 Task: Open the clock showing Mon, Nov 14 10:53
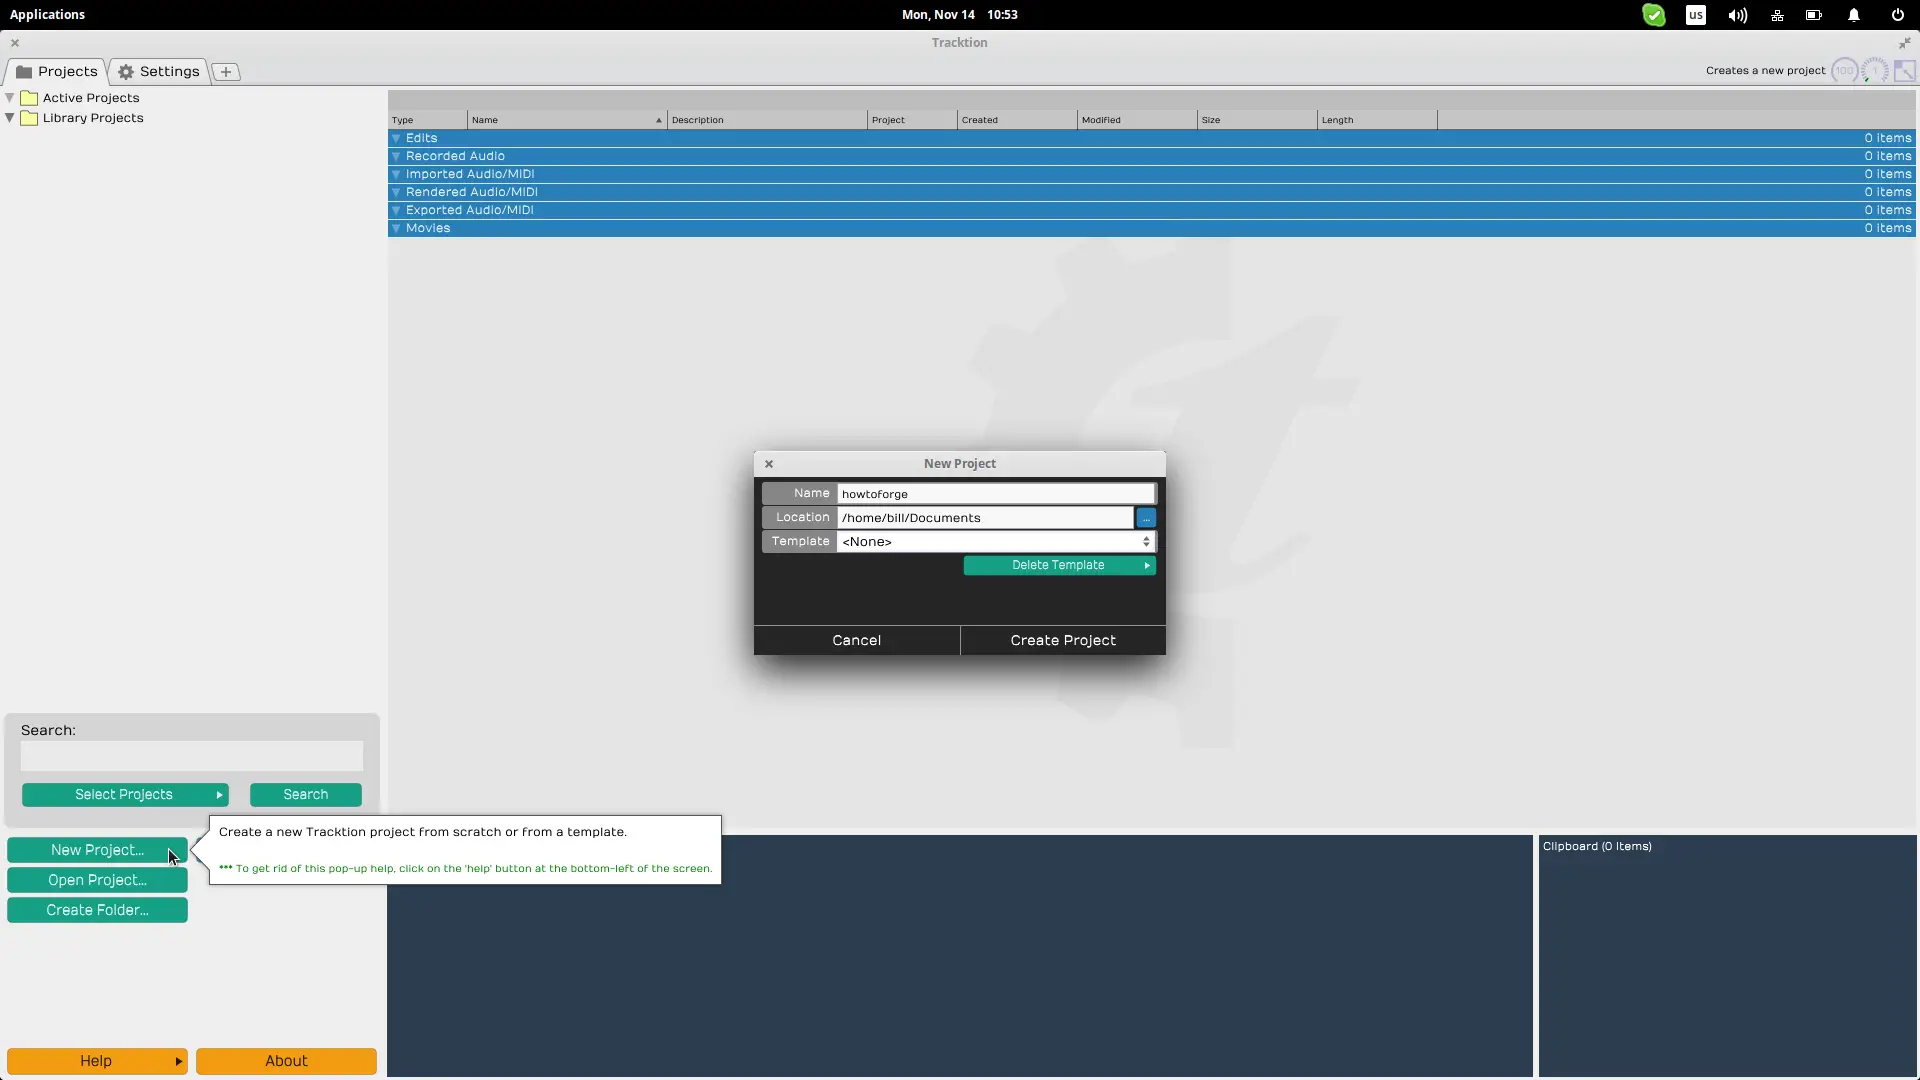(959, 15)
